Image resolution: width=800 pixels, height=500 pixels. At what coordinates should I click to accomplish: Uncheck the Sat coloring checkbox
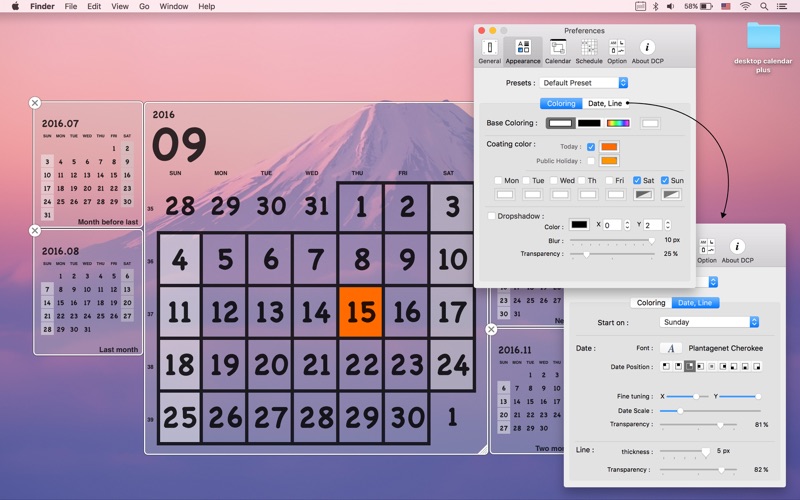637,180
